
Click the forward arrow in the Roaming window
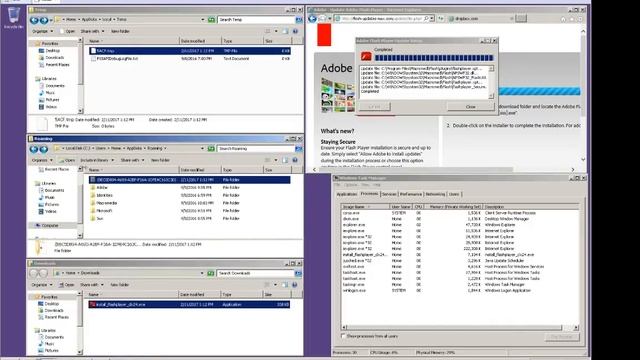pyautogui.click(x=43, y=149)
